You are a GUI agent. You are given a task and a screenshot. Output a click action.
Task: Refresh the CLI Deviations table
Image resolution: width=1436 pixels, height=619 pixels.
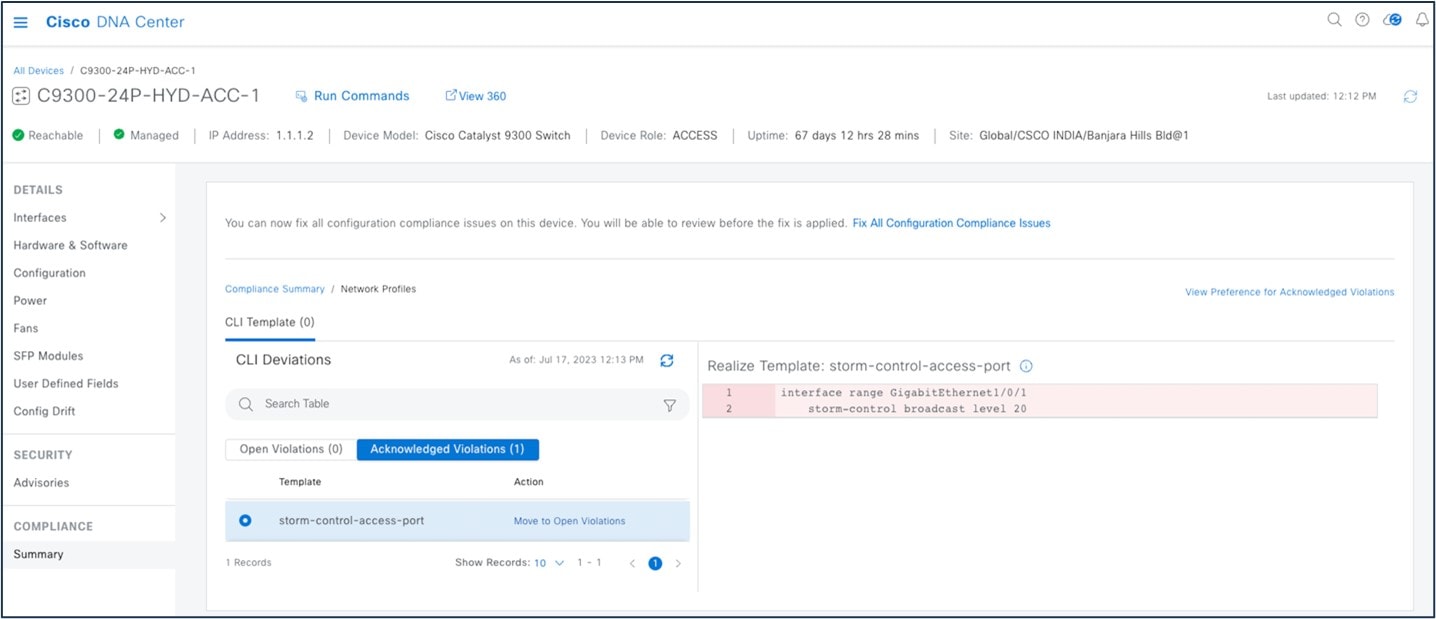pyautogui.click(x=667, y=360)
